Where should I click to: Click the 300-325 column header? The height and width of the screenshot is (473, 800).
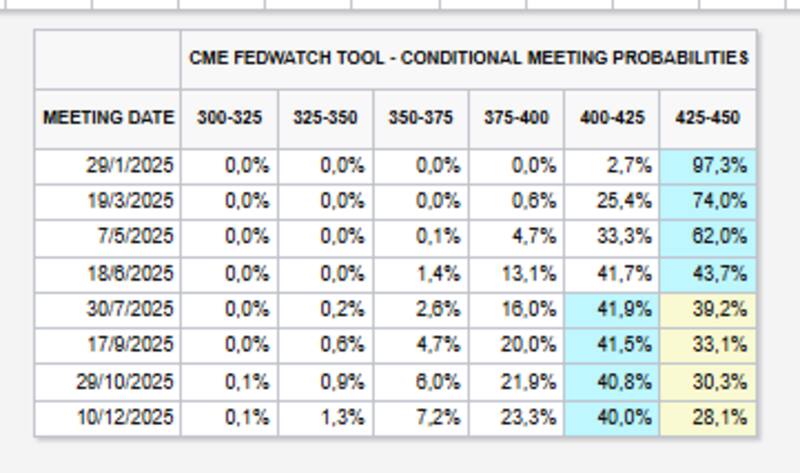(x=229, y=118)
